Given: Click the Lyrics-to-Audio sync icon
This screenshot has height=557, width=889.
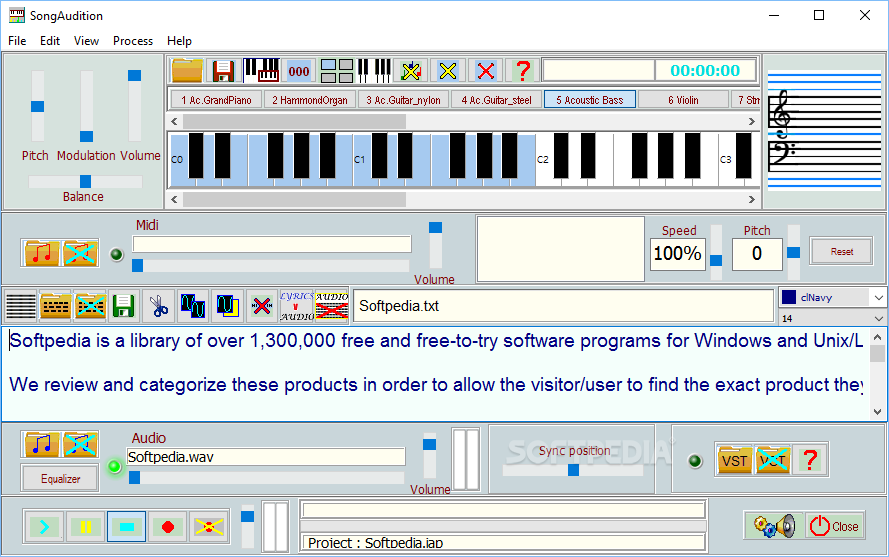Looking at the screenshot, I should coord(297,306).
